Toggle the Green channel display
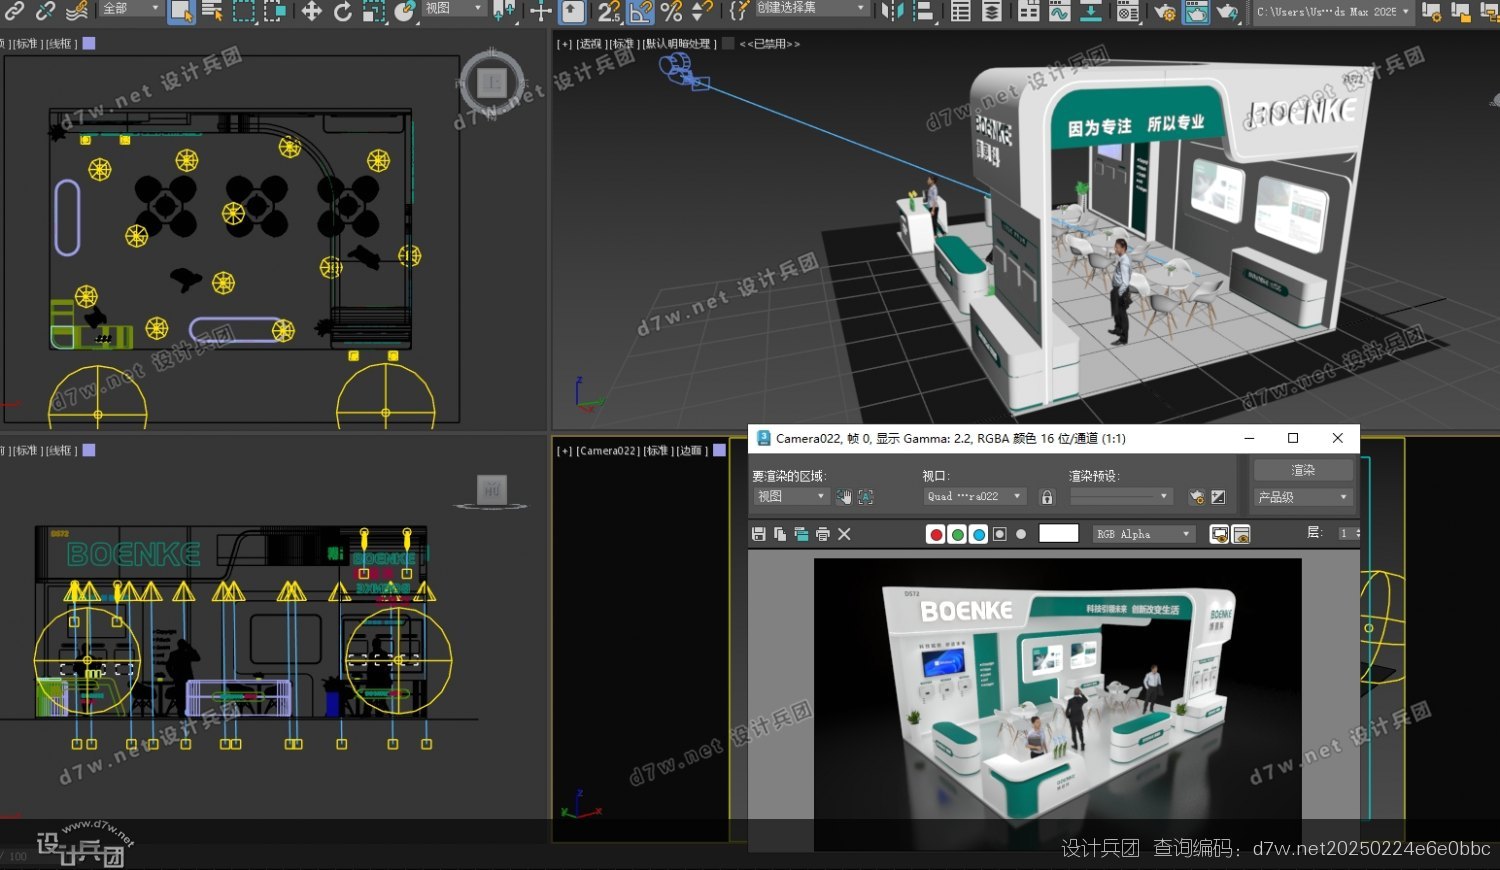 click(x=957, y=534)
